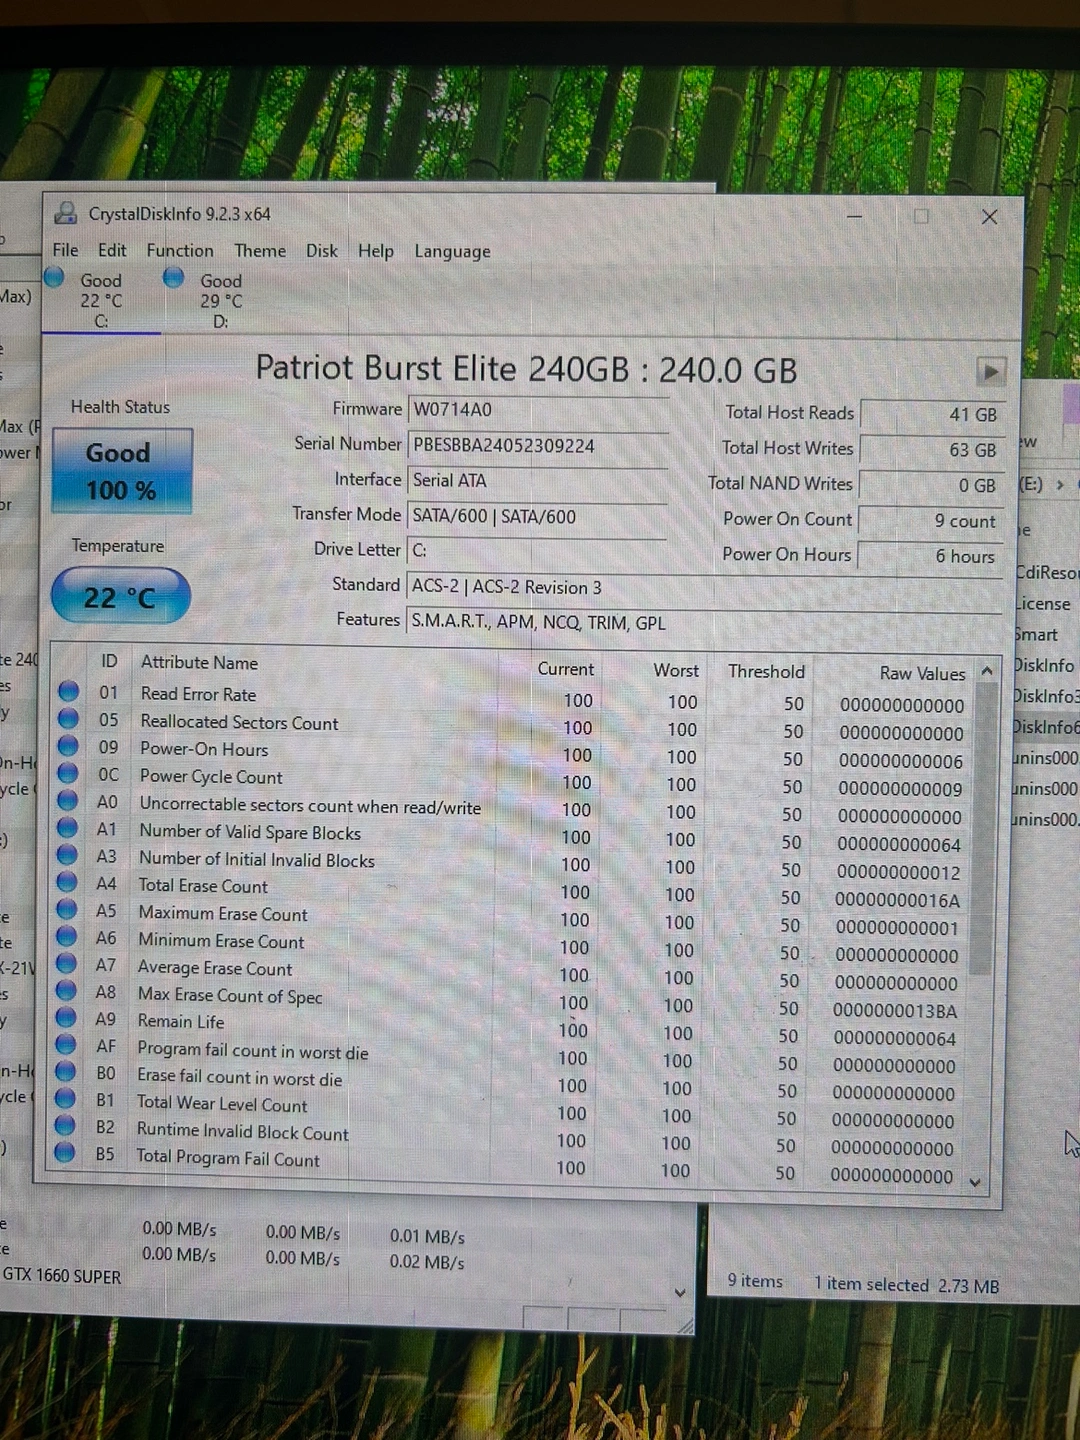Screen dimensions: 1080x1440
Task: Click the blue status orb for drive D:
Action: coord(174,277)
